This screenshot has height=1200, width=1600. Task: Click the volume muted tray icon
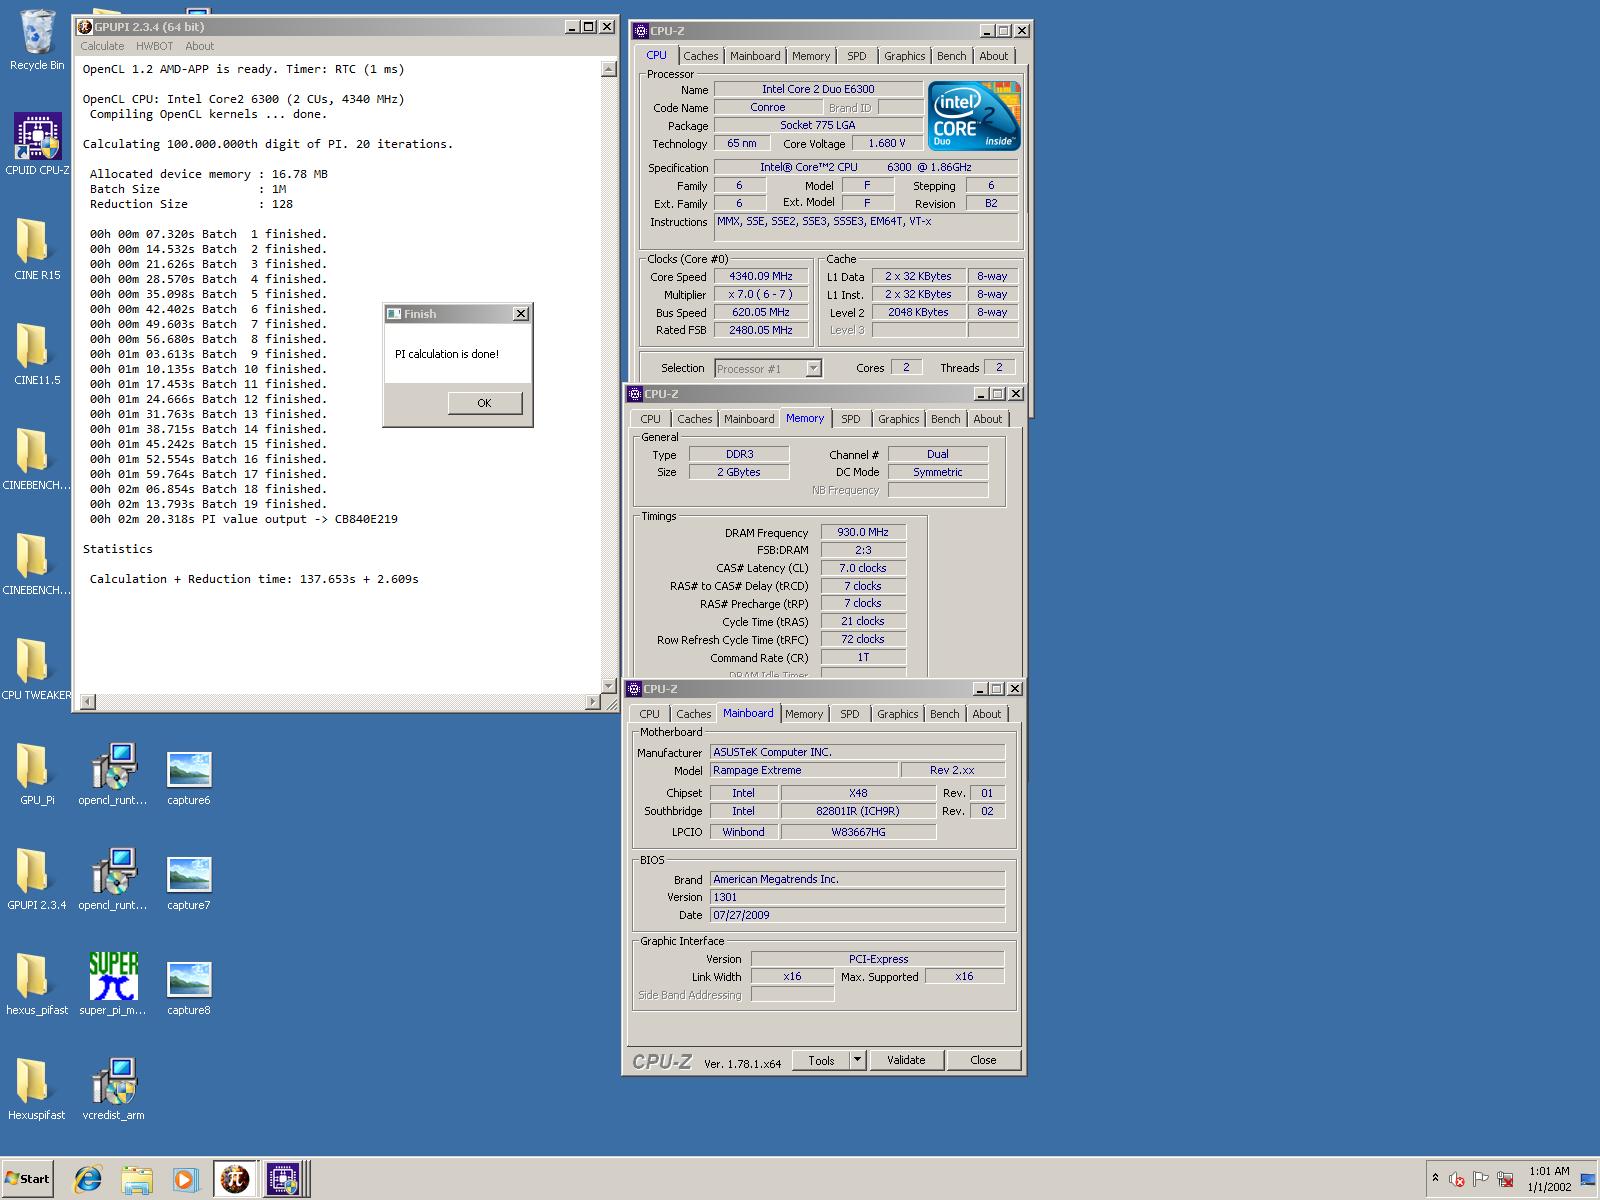tap(1457, 1179)
